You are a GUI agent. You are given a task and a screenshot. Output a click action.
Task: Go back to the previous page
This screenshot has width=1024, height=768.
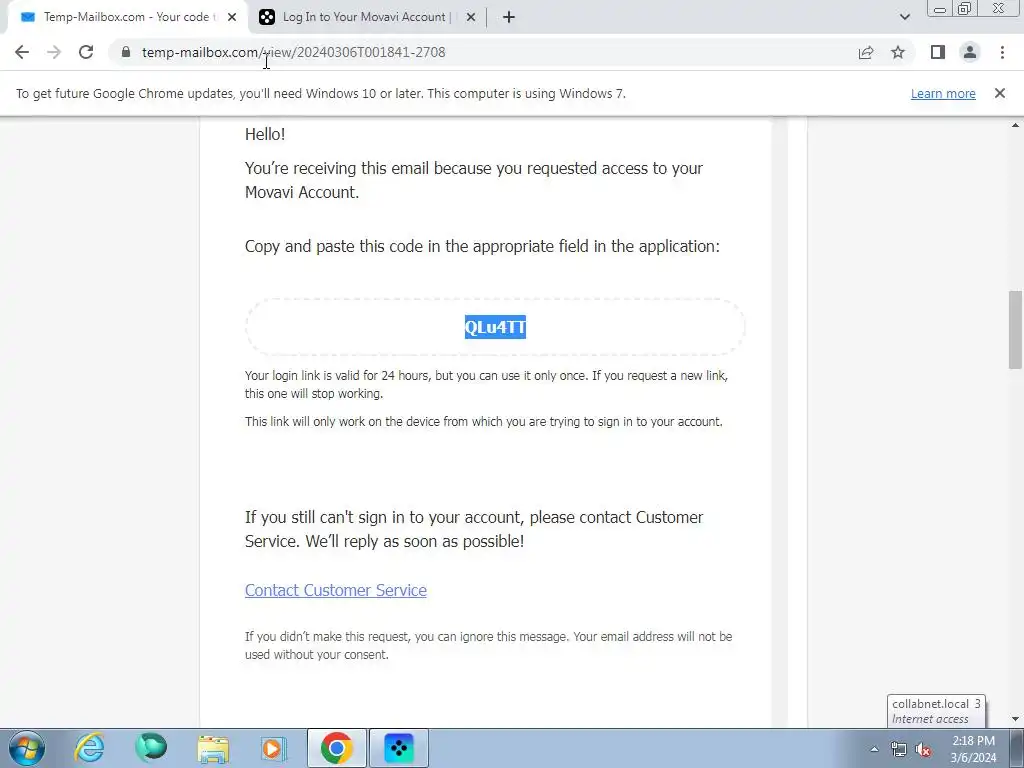[22, 52]
